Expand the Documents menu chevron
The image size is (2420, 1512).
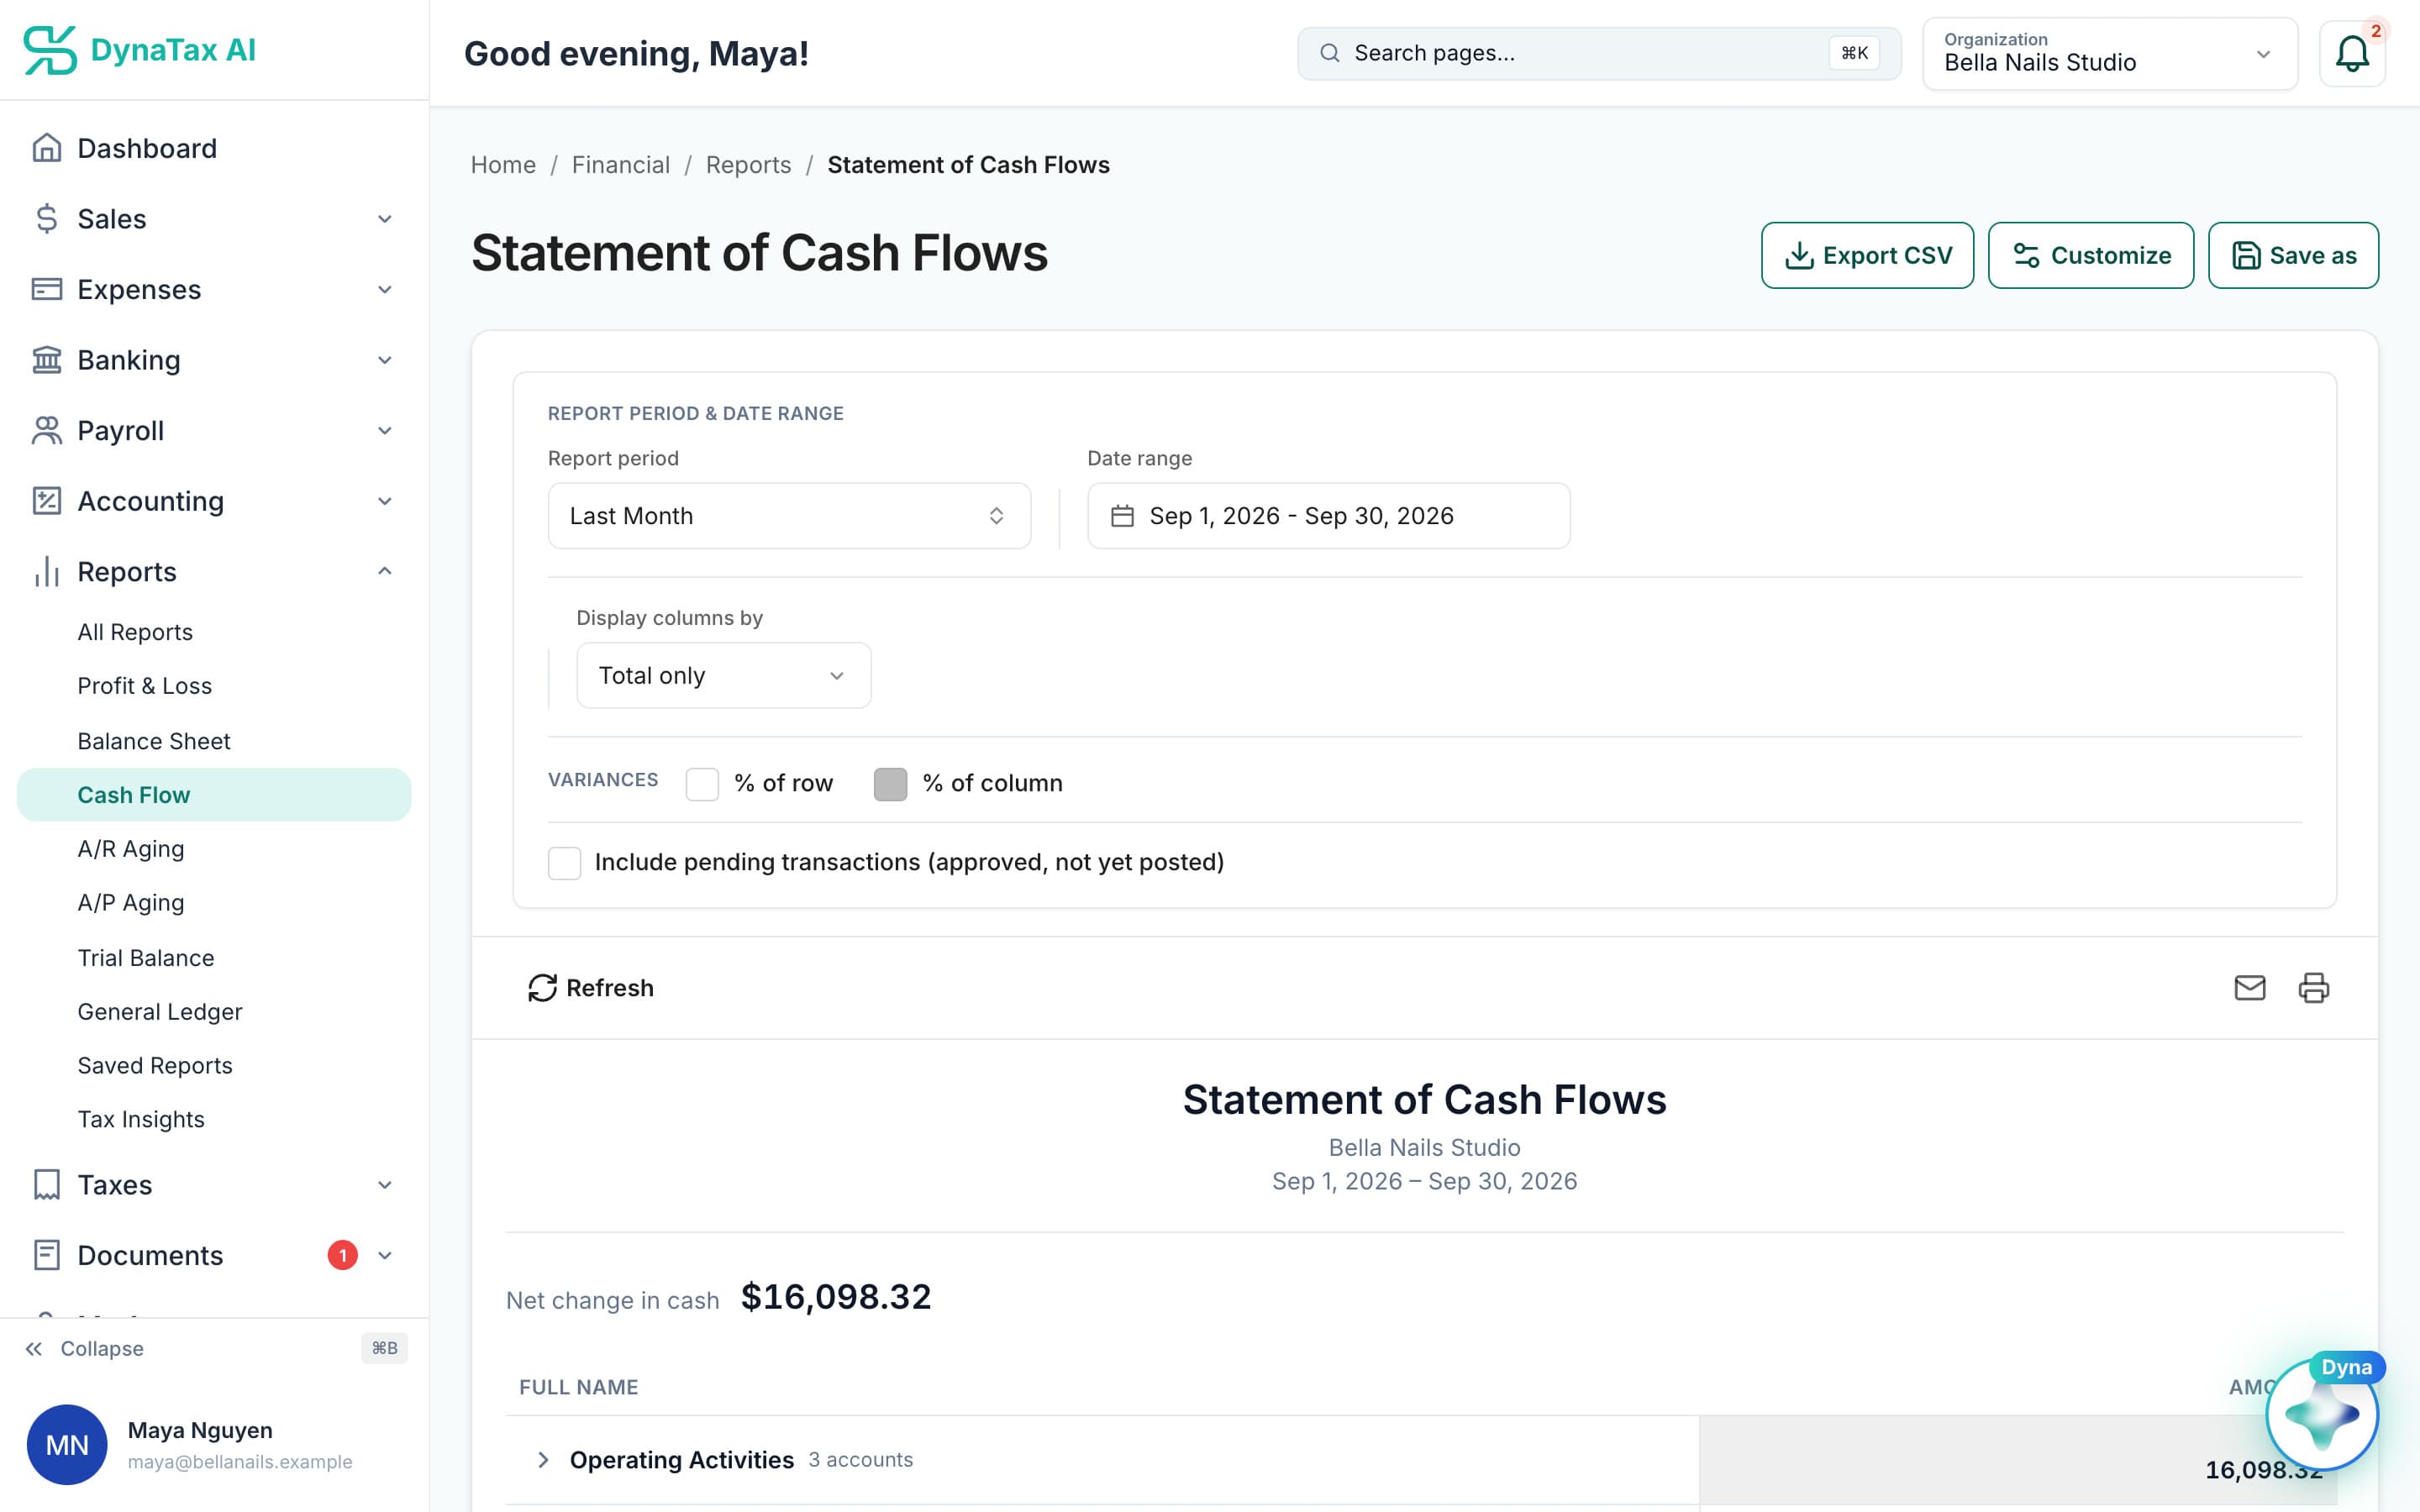385,1255
